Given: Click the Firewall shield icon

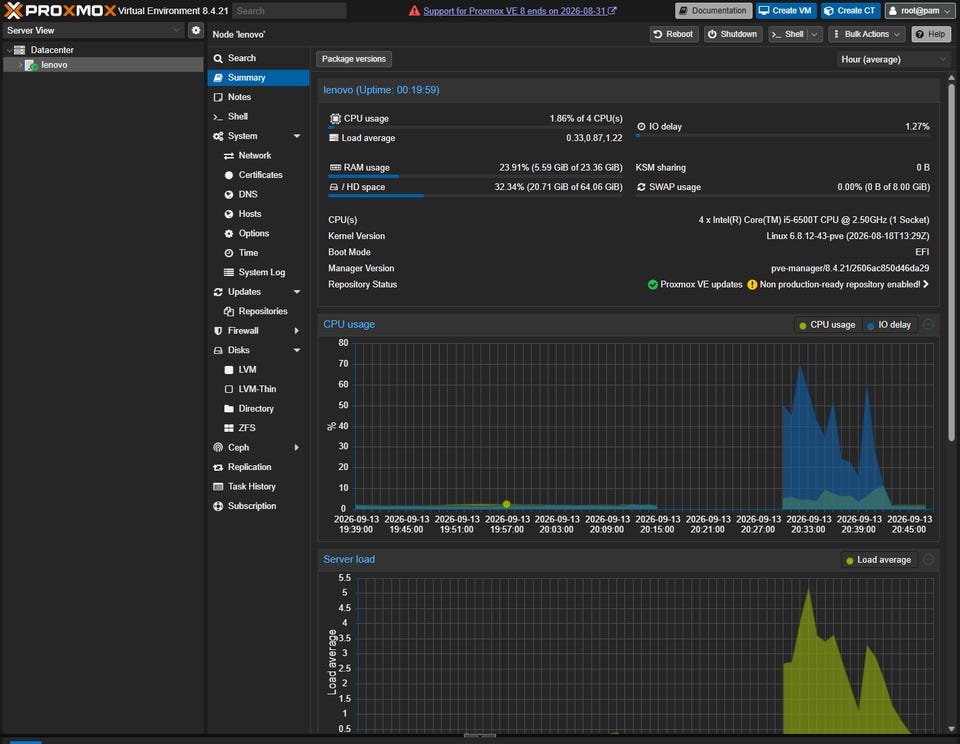Looking at the screenshot, I should coord(218,331).
